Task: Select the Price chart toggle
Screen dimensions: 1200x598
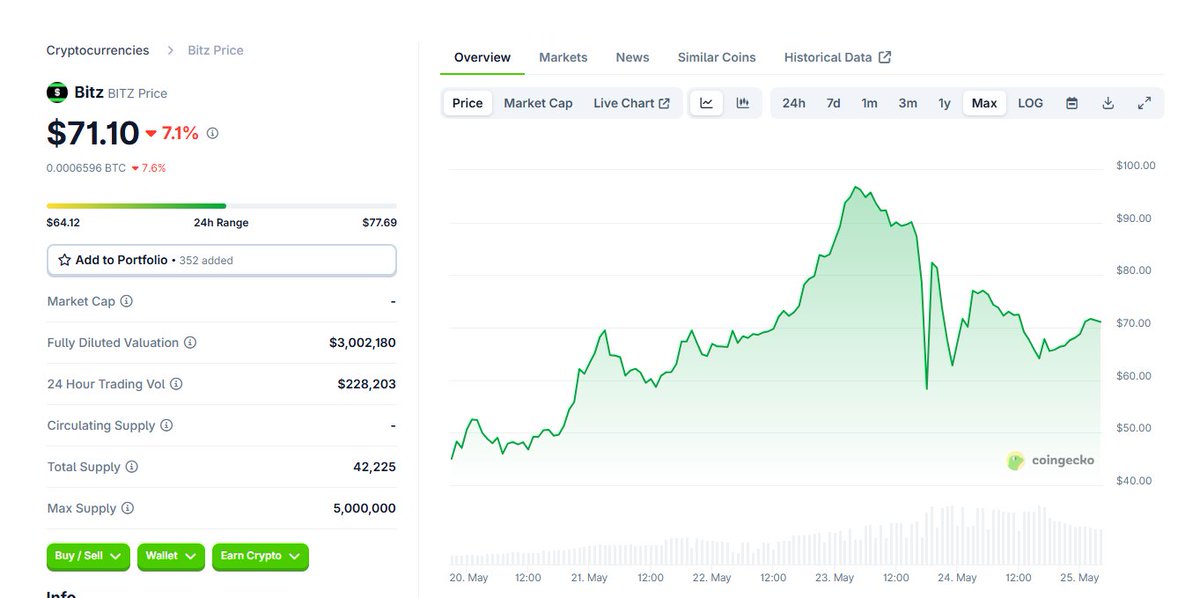Action: coord(467,103)
